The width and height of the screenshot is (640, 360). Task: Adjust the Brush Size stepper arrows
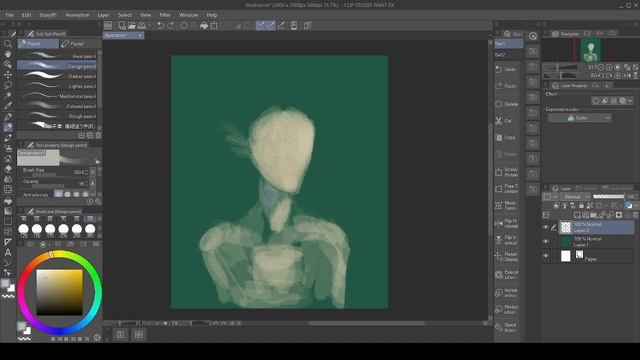87,172
